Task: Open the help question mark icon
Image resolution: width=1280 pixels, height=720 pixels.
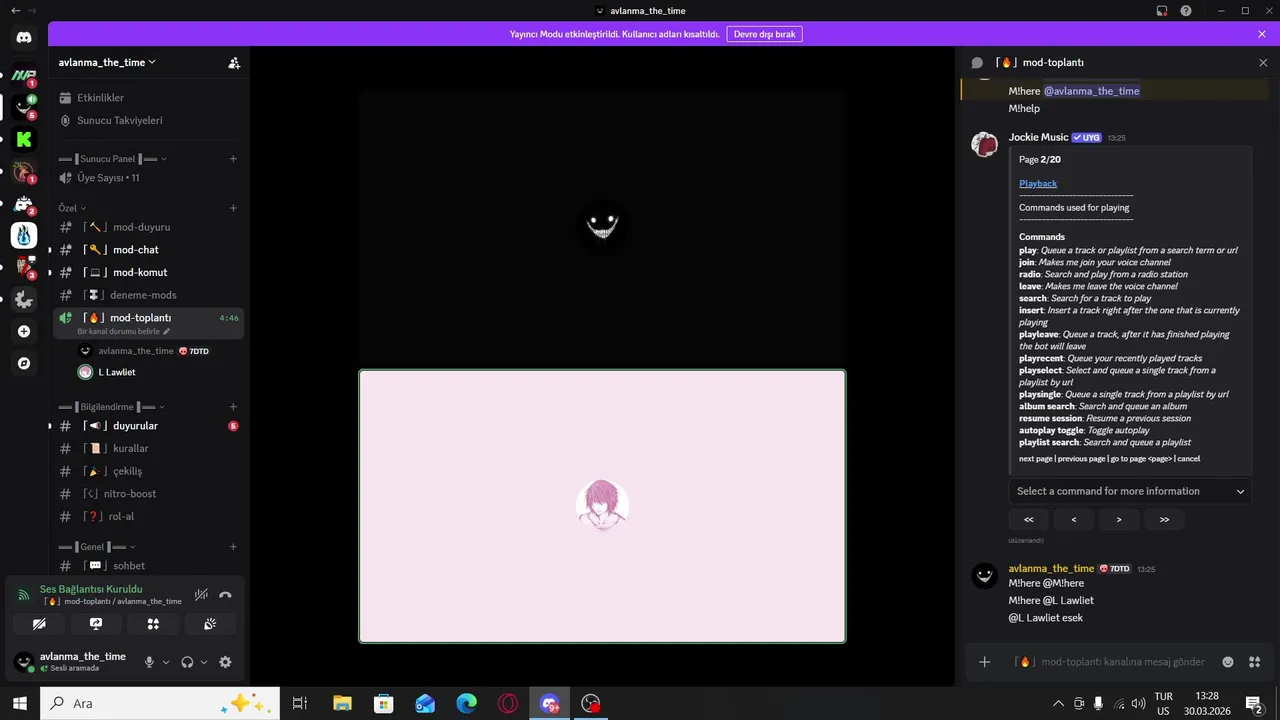Action: [x=1186, y=10]
